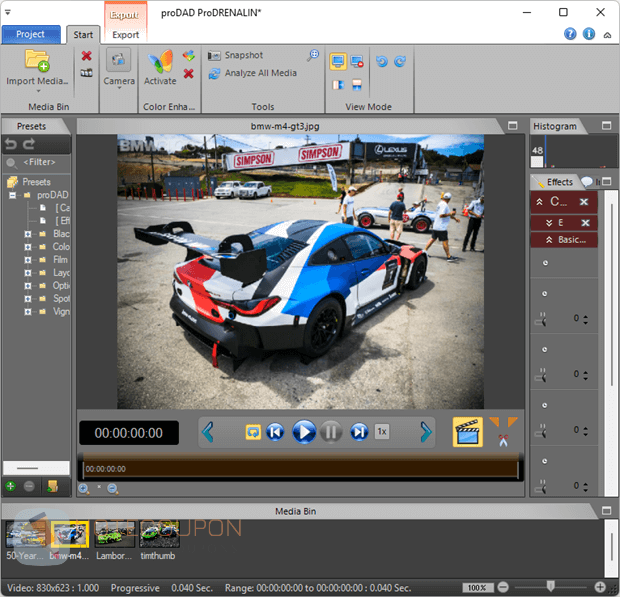Click the scissors trim icon
This screenshot has width=620, height=597.
[x=503, y=440]
